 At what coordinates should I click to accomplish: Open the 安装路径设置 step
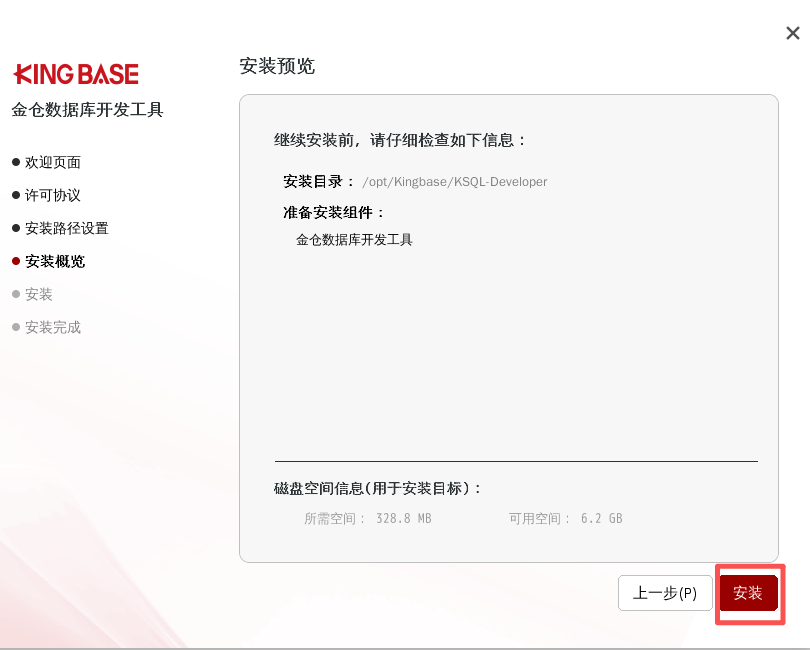pos(67,228)
